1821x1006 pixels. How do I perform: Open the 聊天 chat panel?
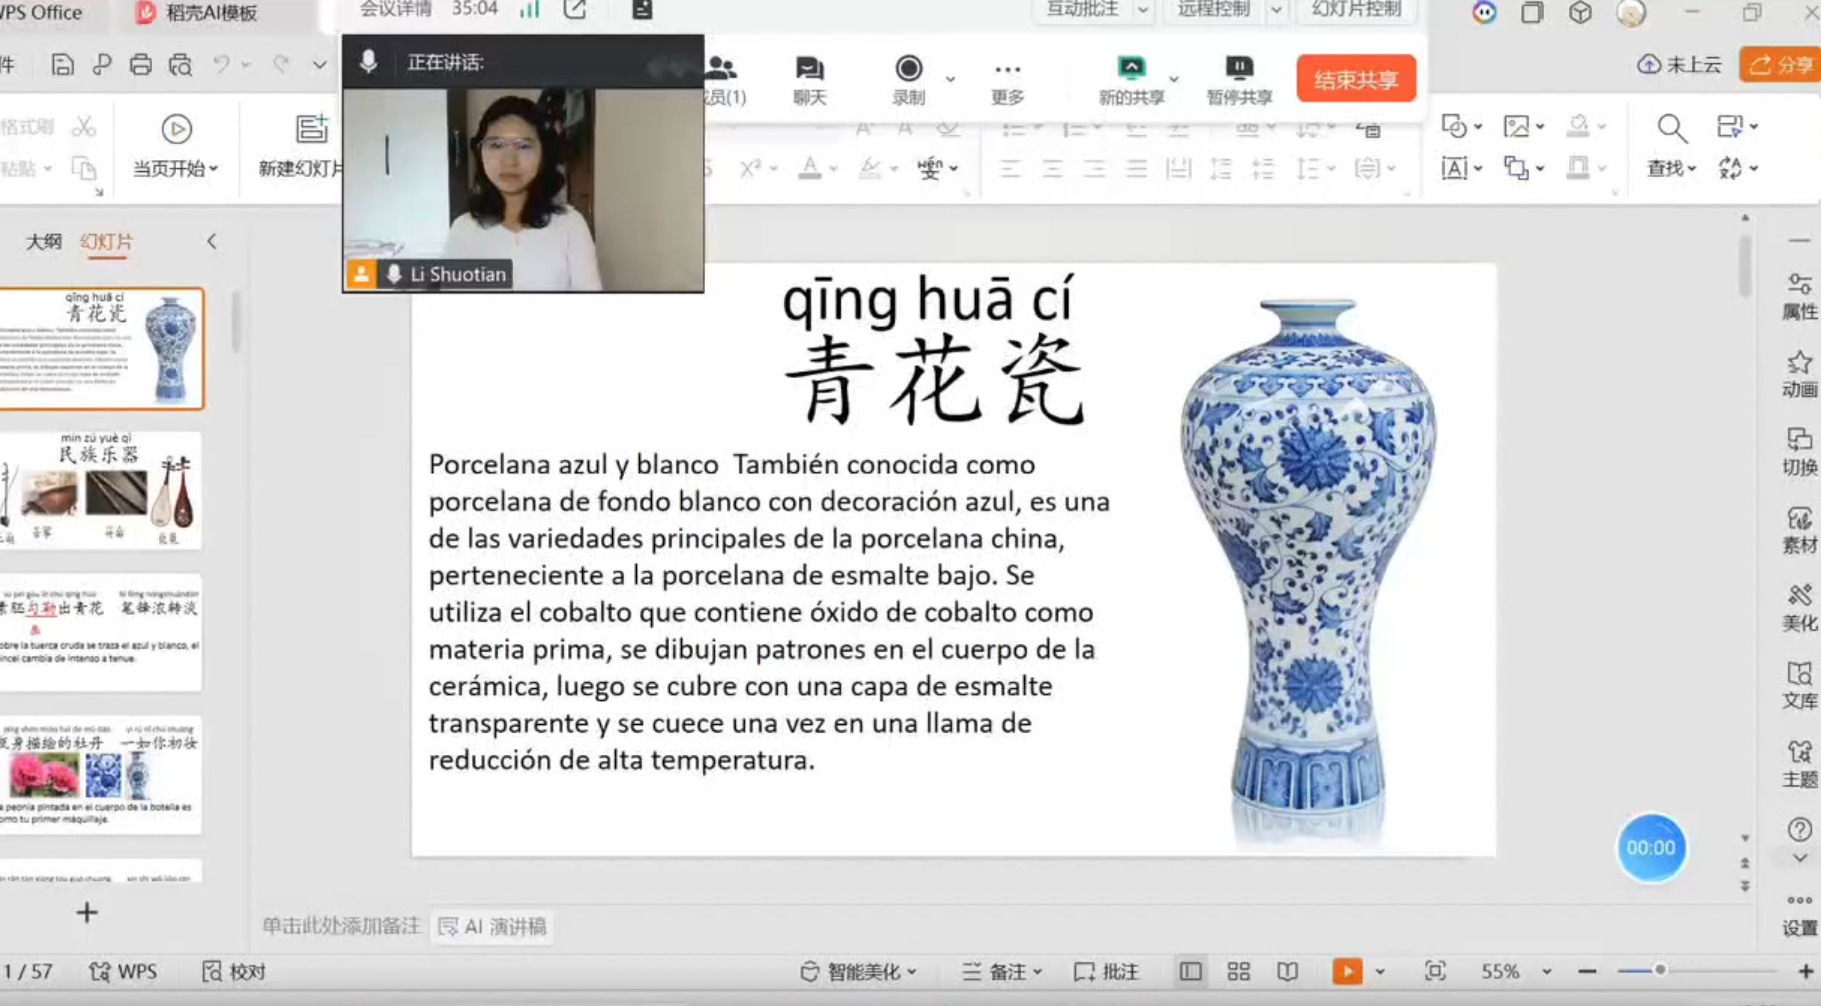coord(809,80)
